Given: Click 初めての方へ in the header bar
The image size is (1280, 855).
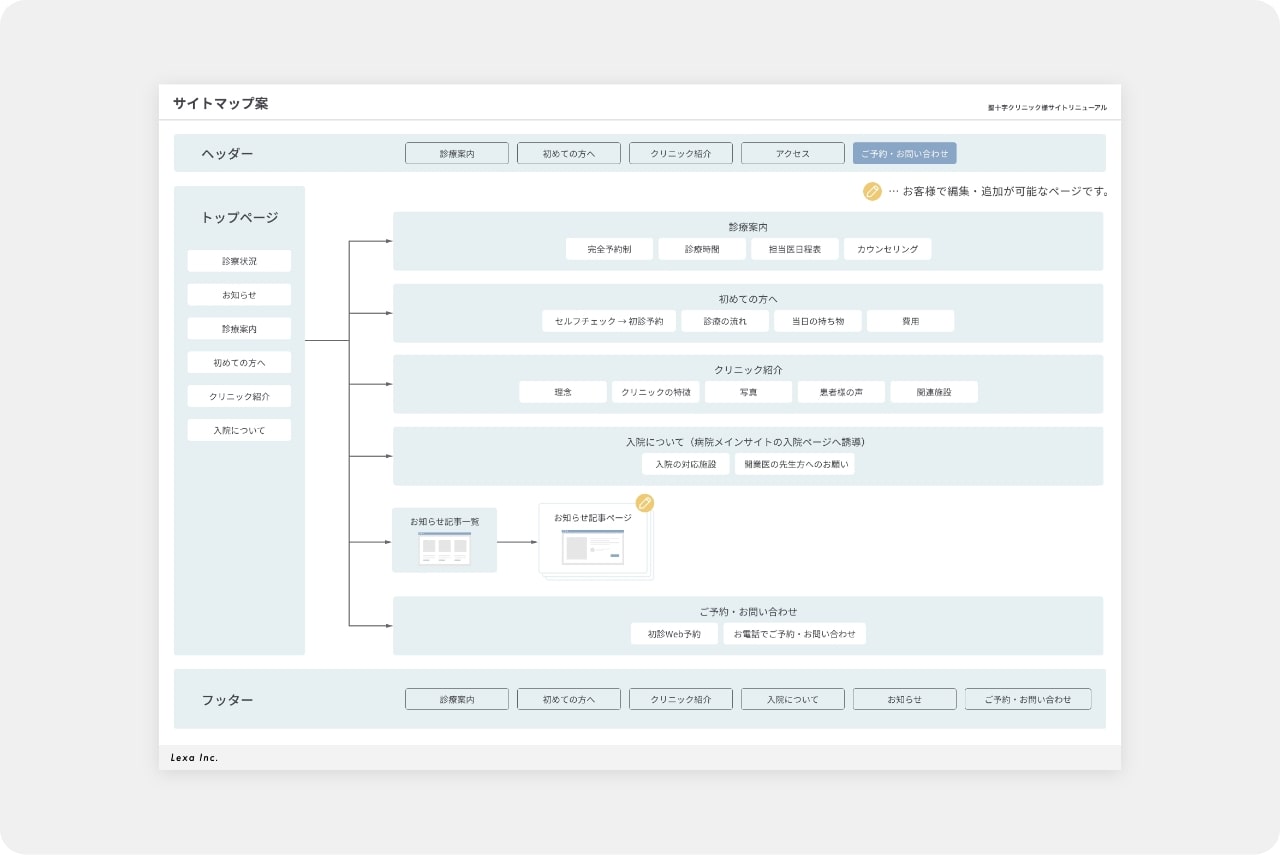Looking at the screenshot, I should pos(568,153).
